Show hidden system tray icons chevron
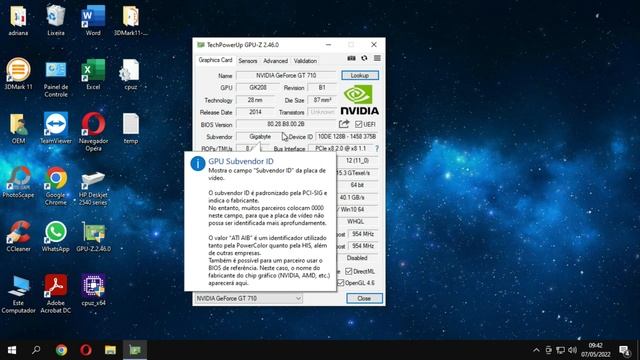Viewport: 640px width, 360px height. [x=536, y=350]
